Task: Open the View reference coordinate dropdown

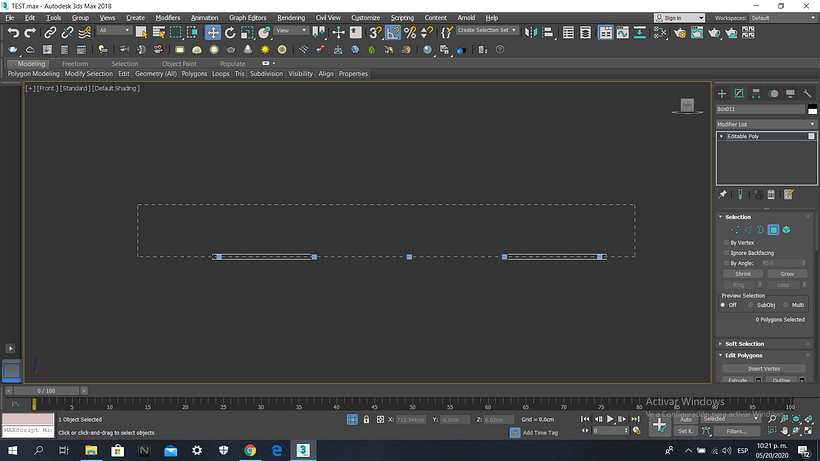Action: 291,31
